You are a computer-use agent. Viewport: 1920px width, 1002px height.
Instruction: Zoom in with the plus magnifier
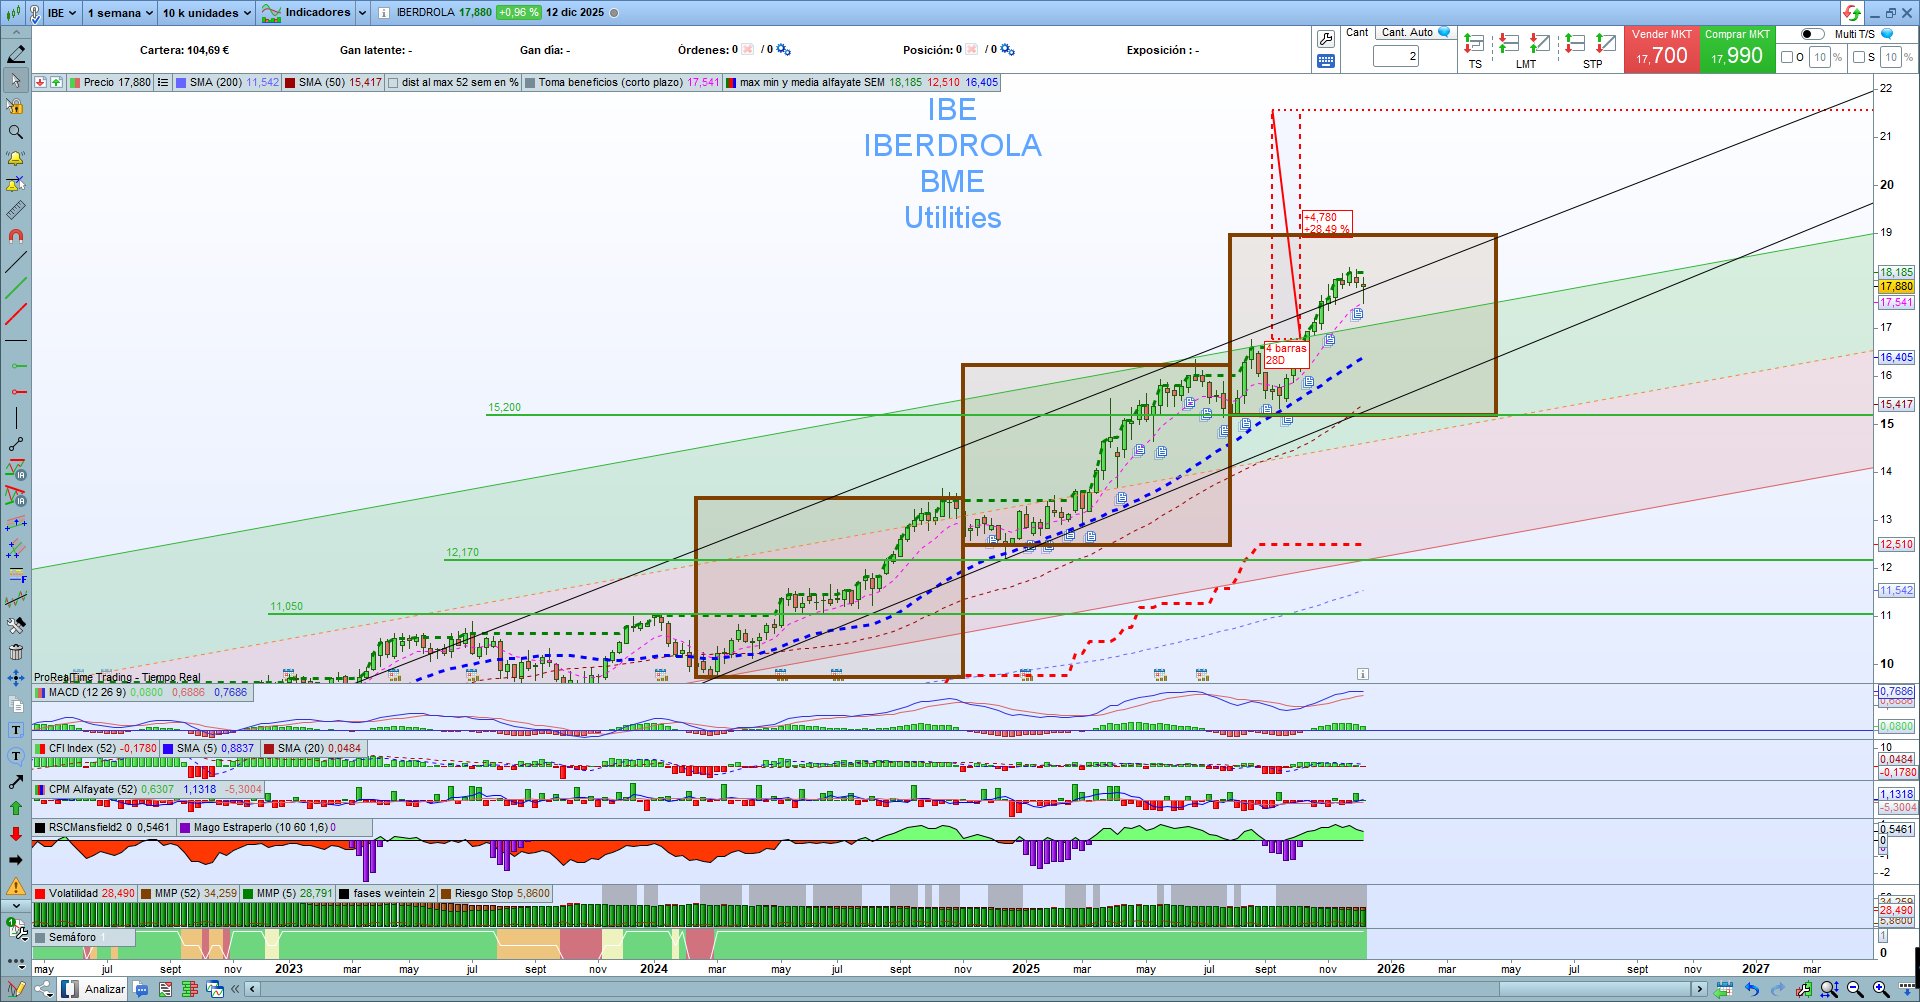click(1881, 990)
